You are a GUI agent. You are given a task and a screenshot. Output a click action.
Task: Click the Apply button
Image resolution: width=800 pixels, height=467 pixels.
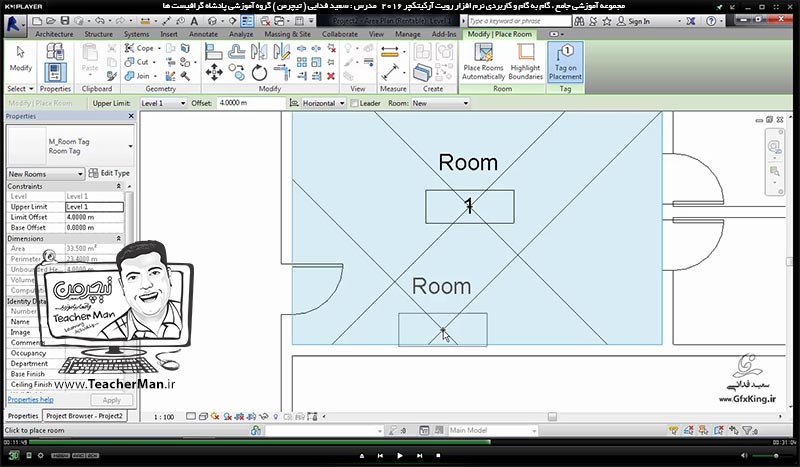(x=112, y=400)
